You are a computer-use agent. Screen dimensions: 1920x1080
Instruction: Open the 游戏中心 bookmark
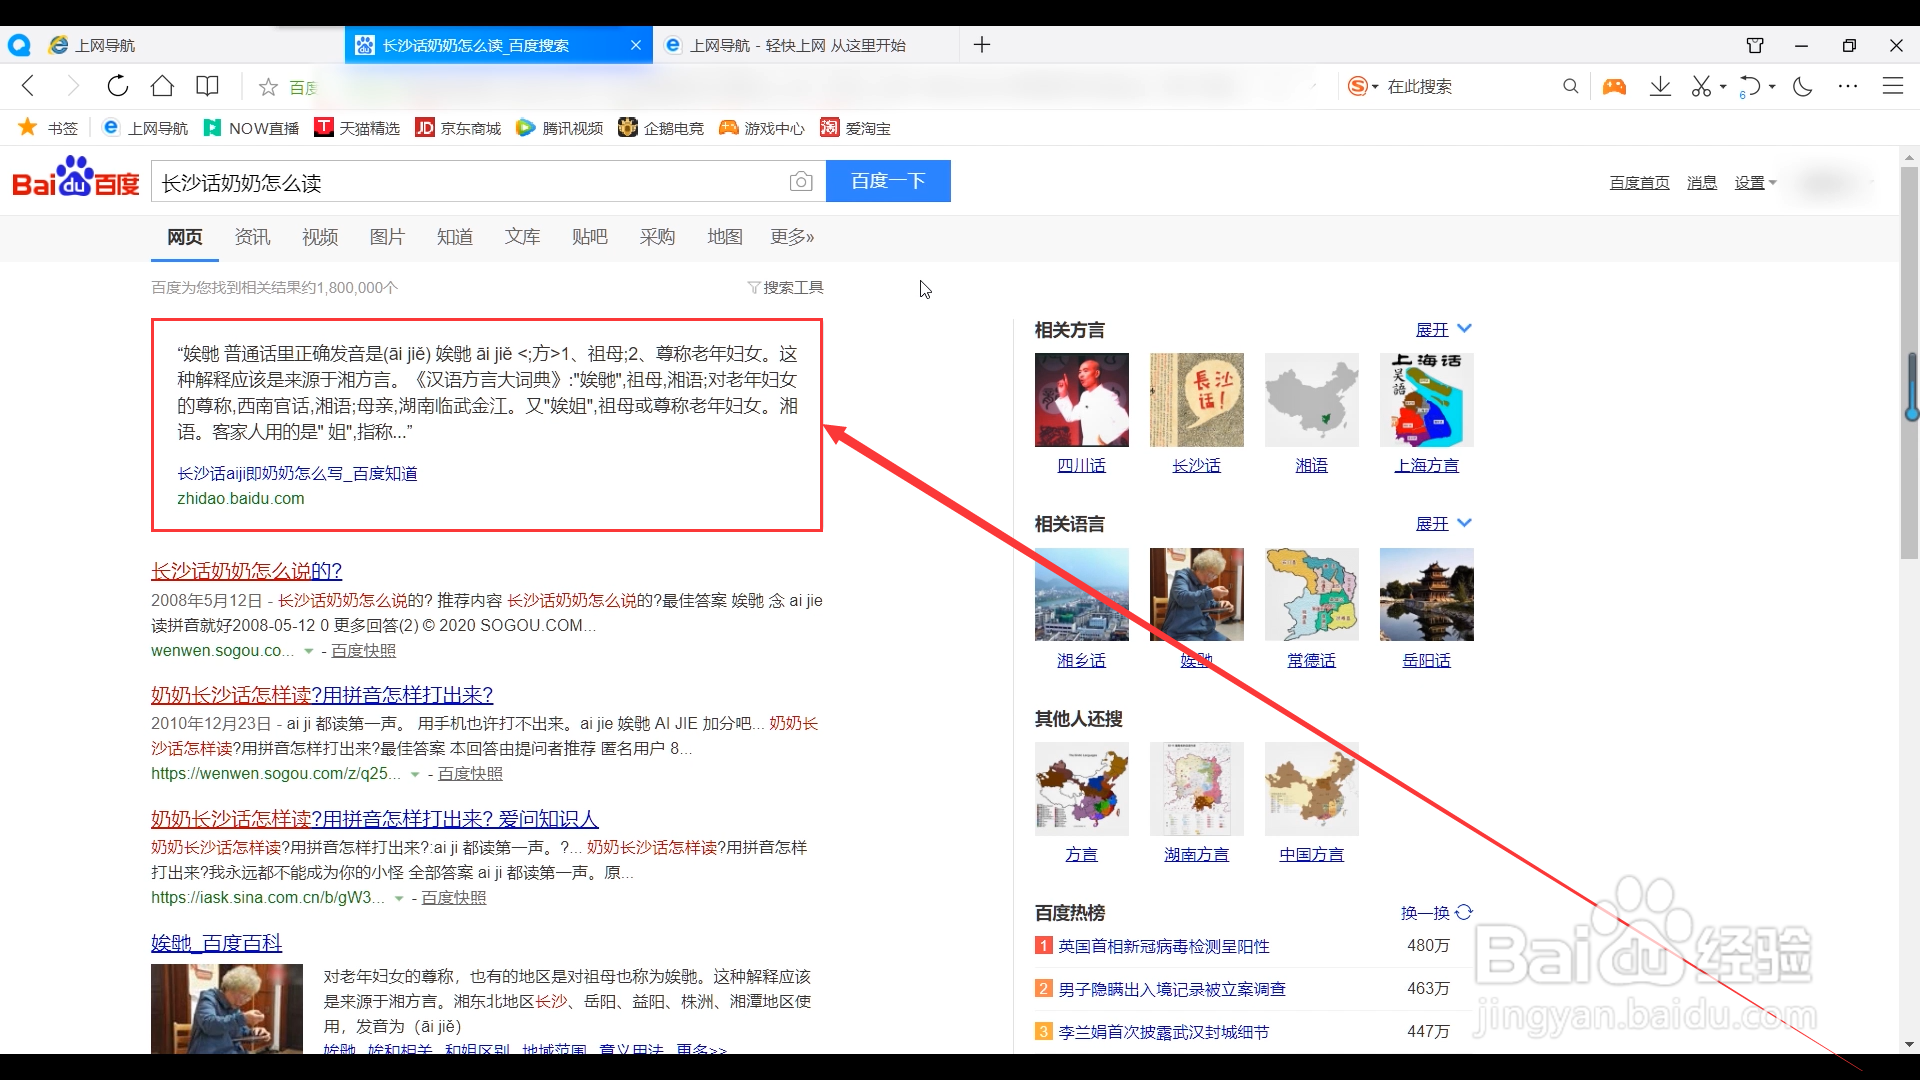tap(762, 128)
